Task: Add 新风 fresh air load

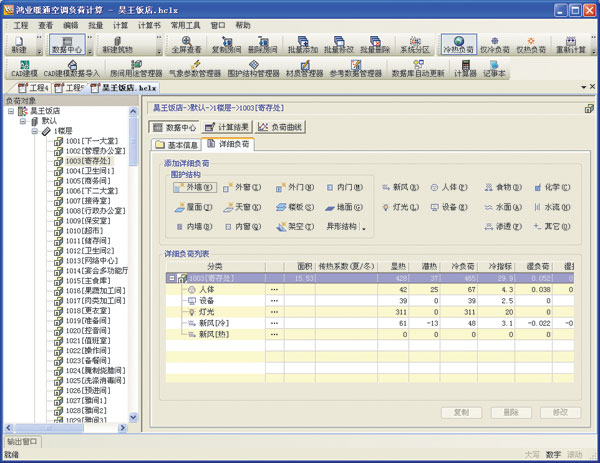Action: click(401, 187)
